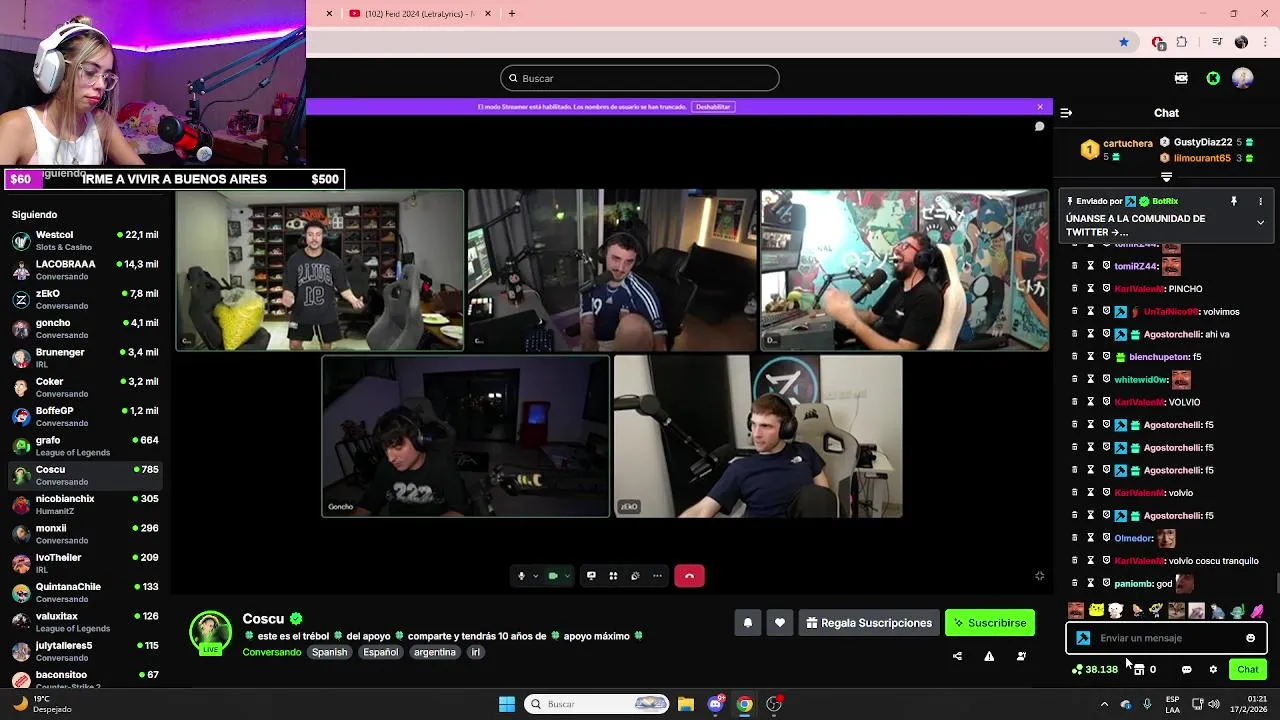
Task: Click Chrome icon in the taskbar
Action: [x=745, y=704]
